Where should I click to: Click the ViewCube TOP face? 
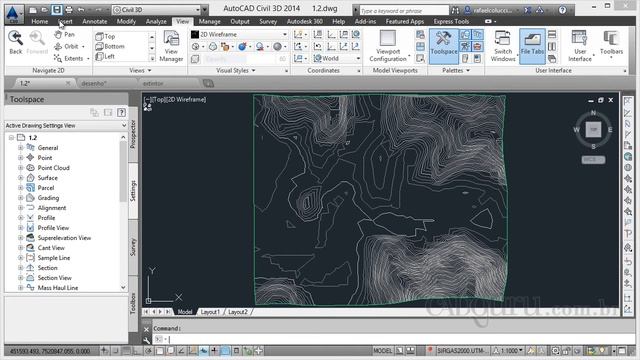[593, 129]
